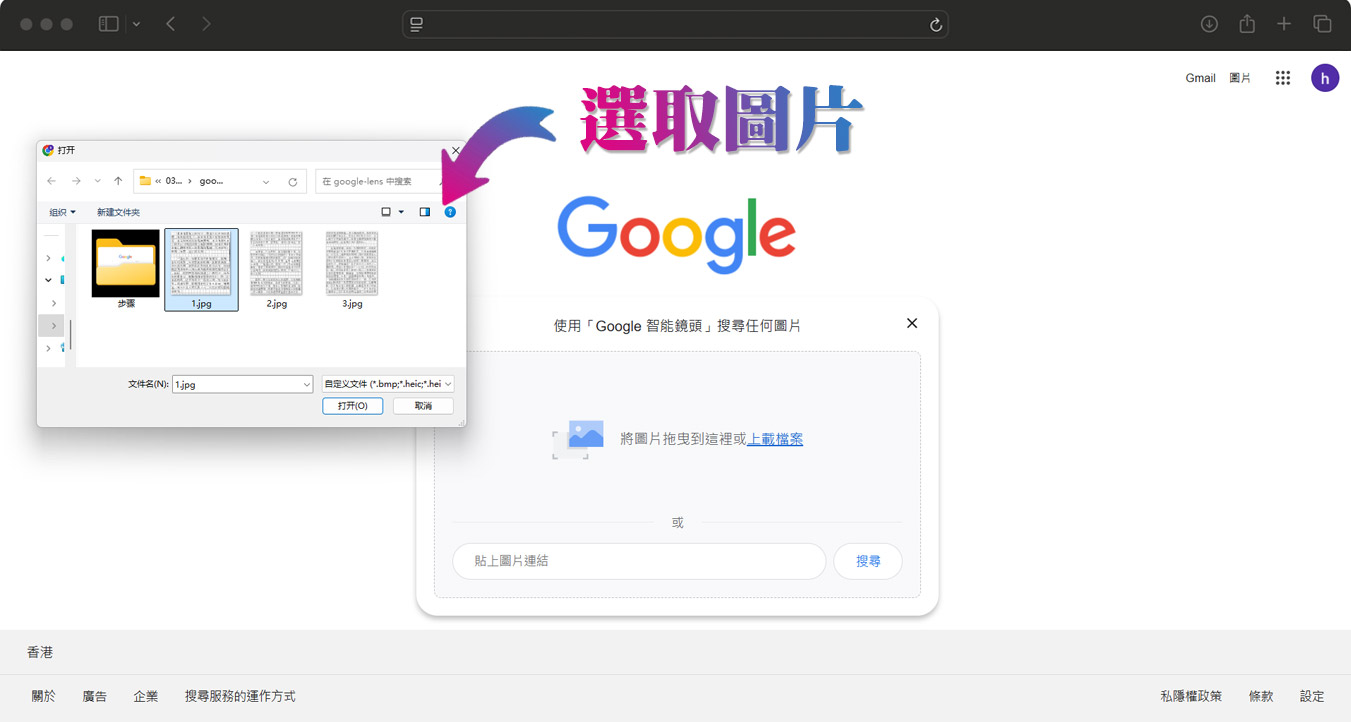Change the view layout icon in dialog
Viewport: 1351px width, 722px height.
click(386, 212)
